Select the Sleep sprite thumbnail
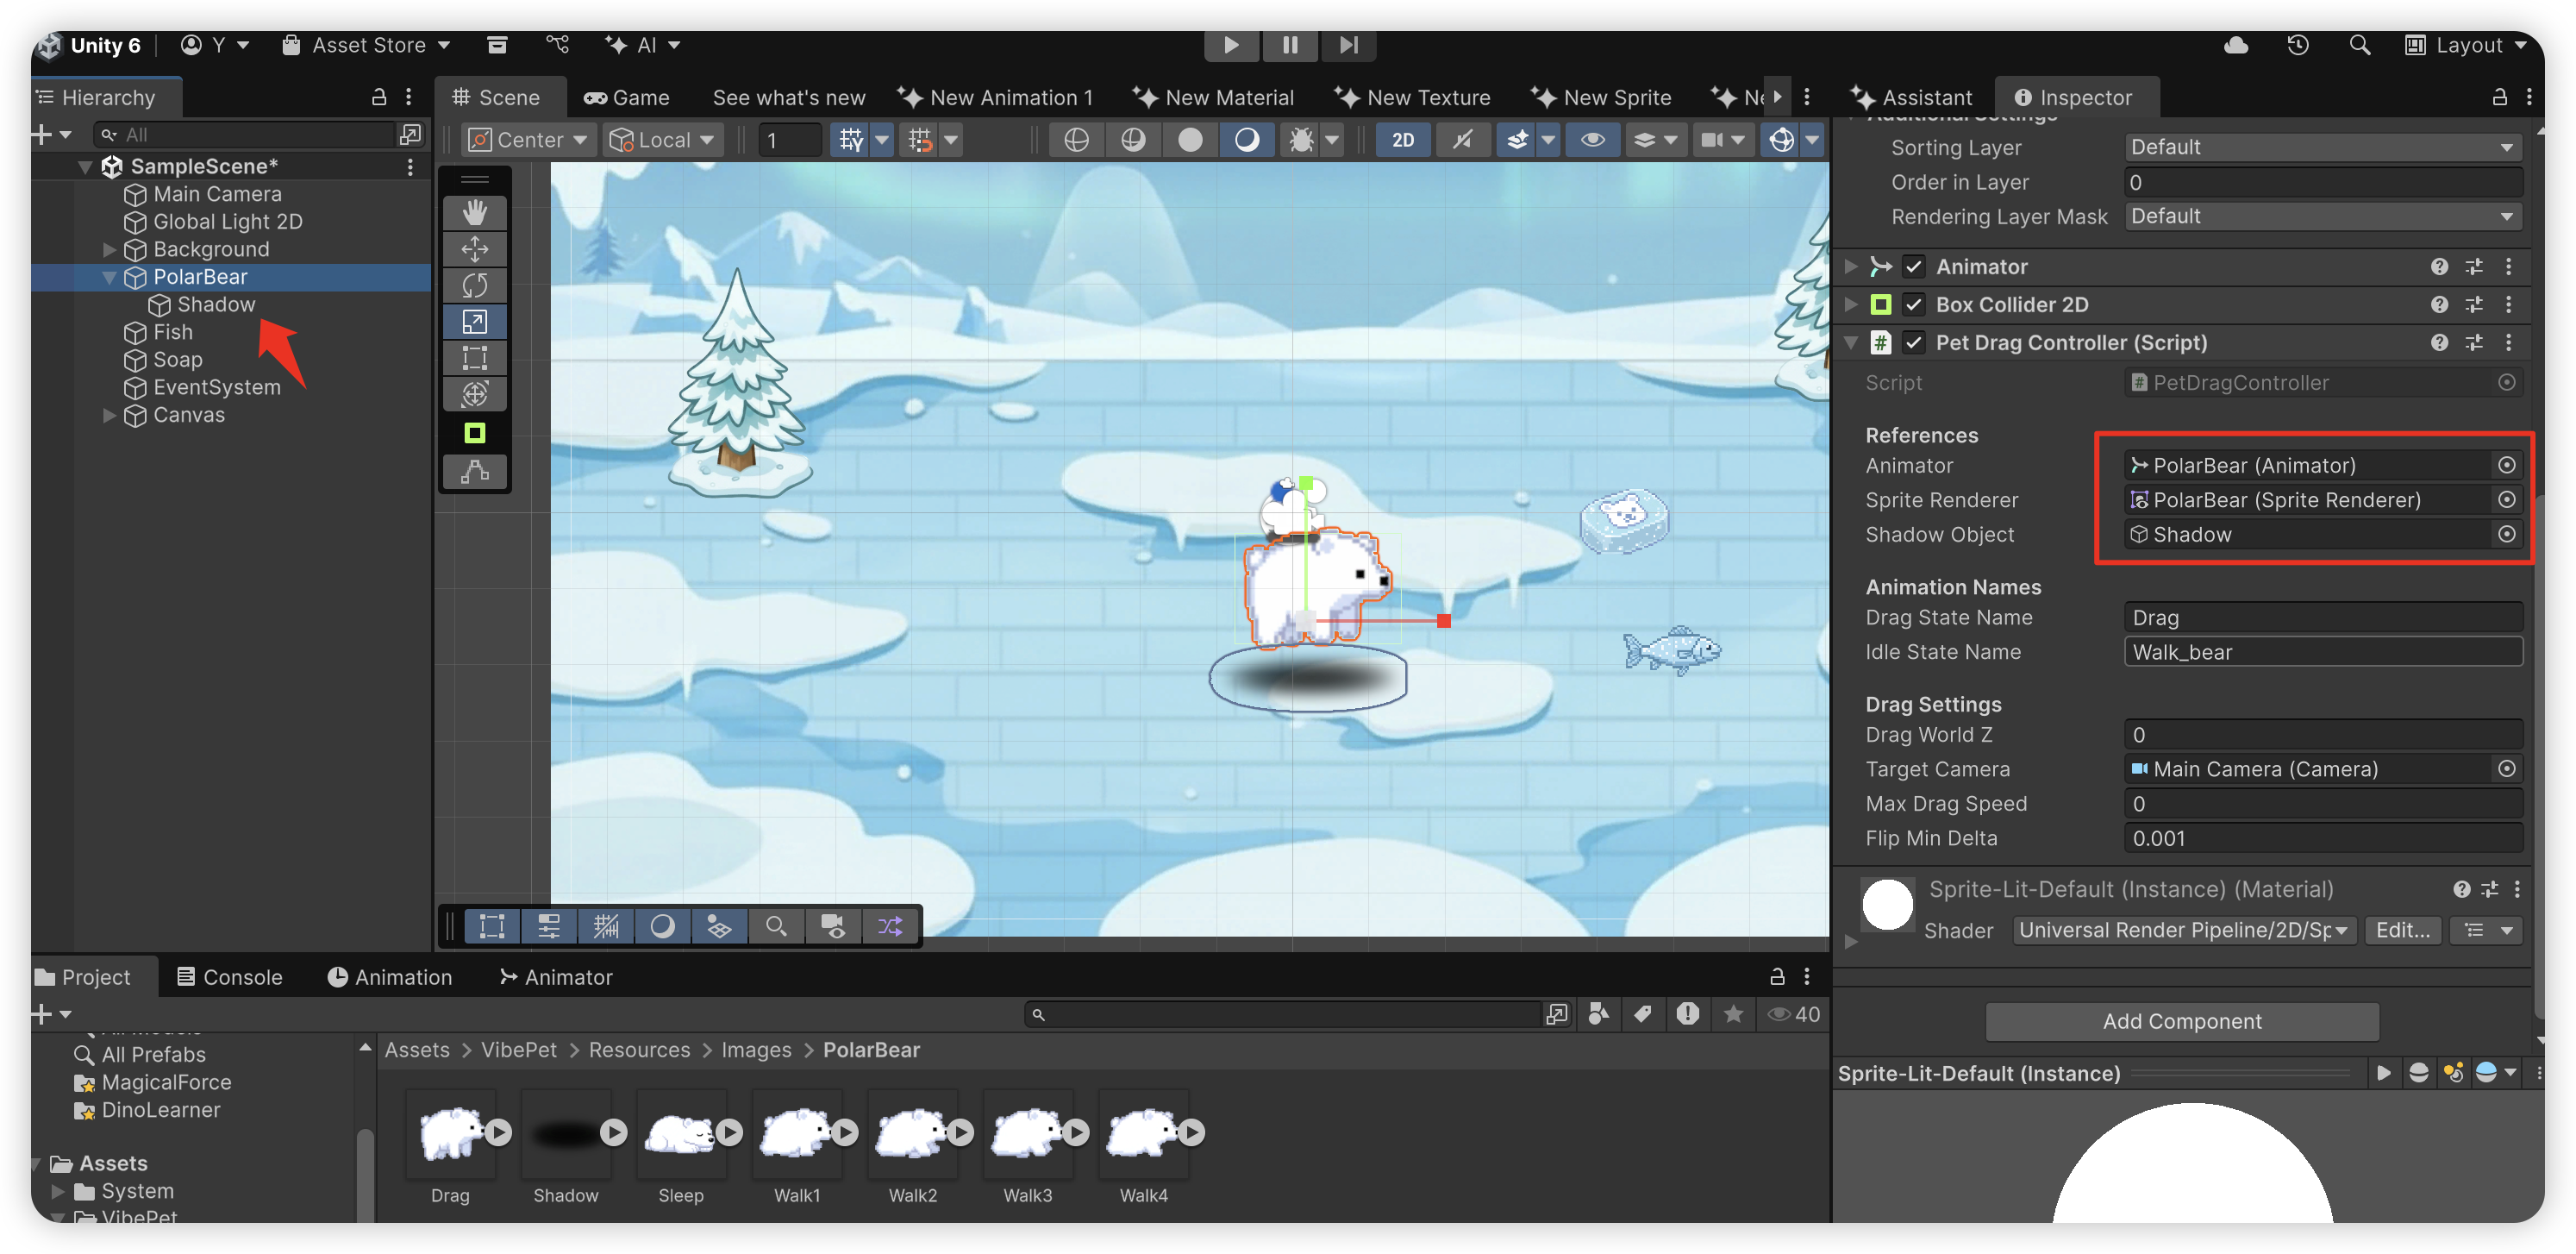 point(681,1133)
